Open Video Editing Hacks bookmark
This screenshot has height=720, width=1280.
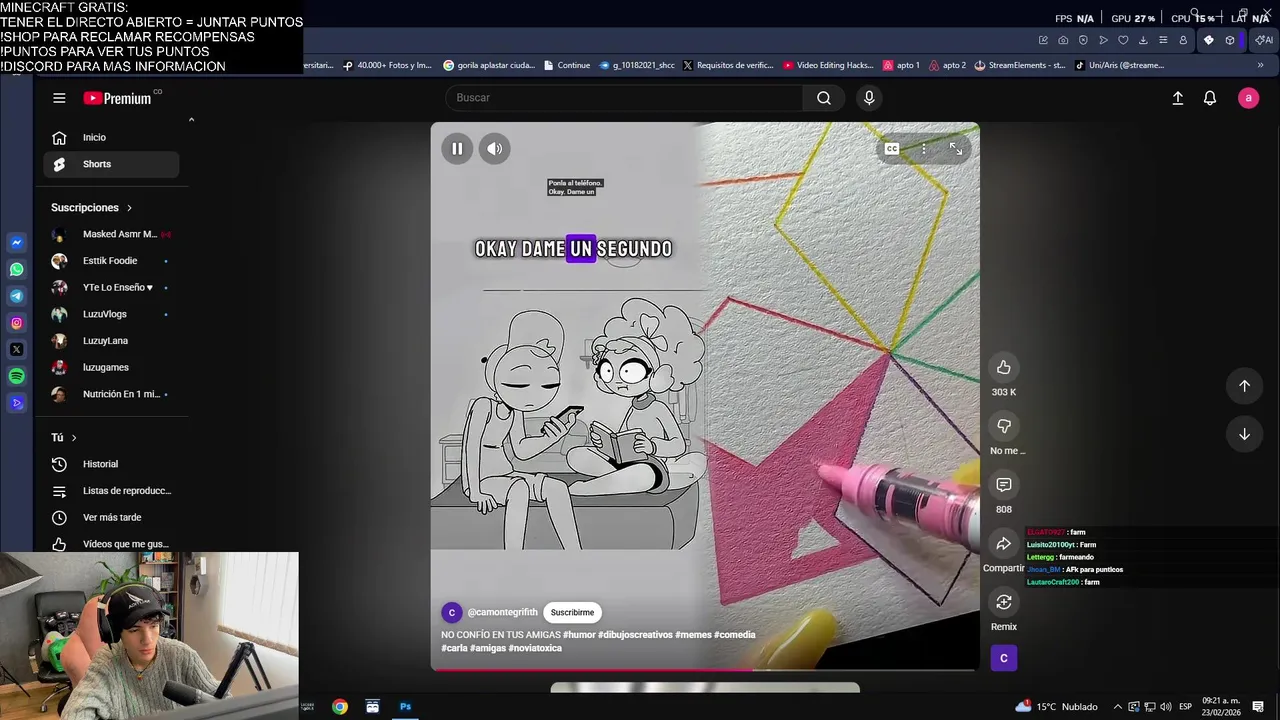pos(829,65)
